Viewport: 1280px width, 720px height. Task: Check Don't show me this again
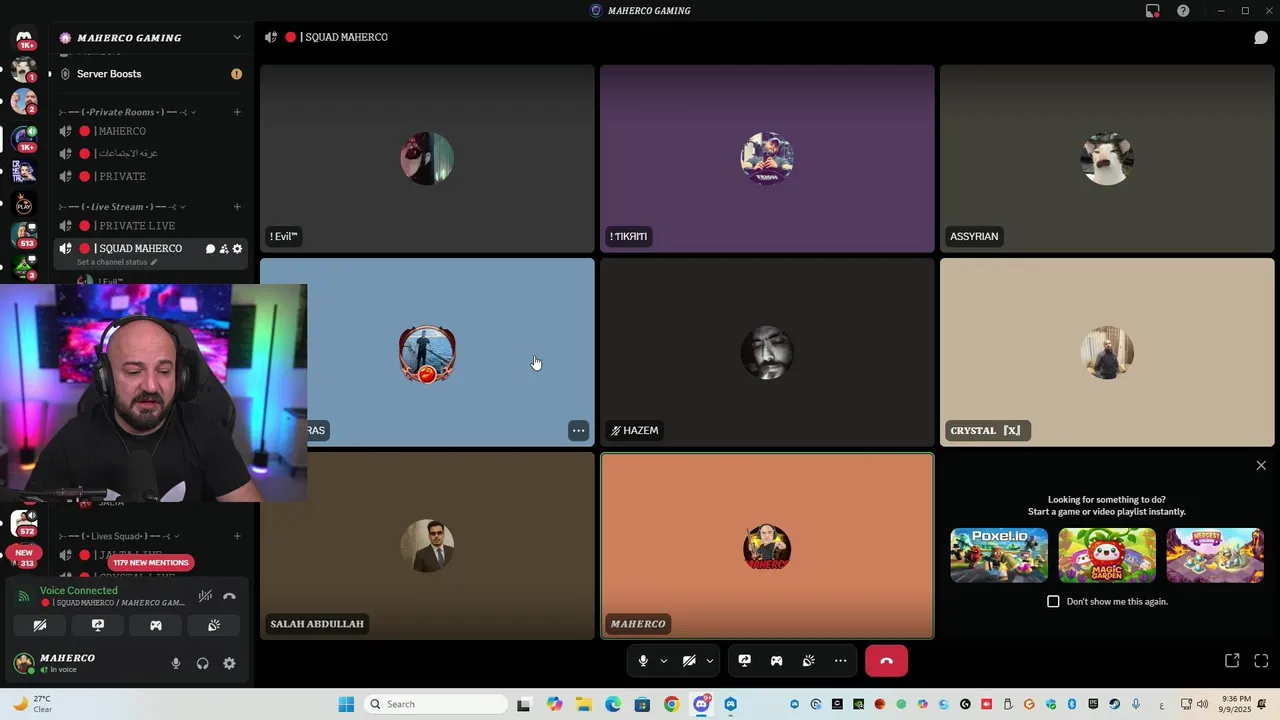[1053, 602]
